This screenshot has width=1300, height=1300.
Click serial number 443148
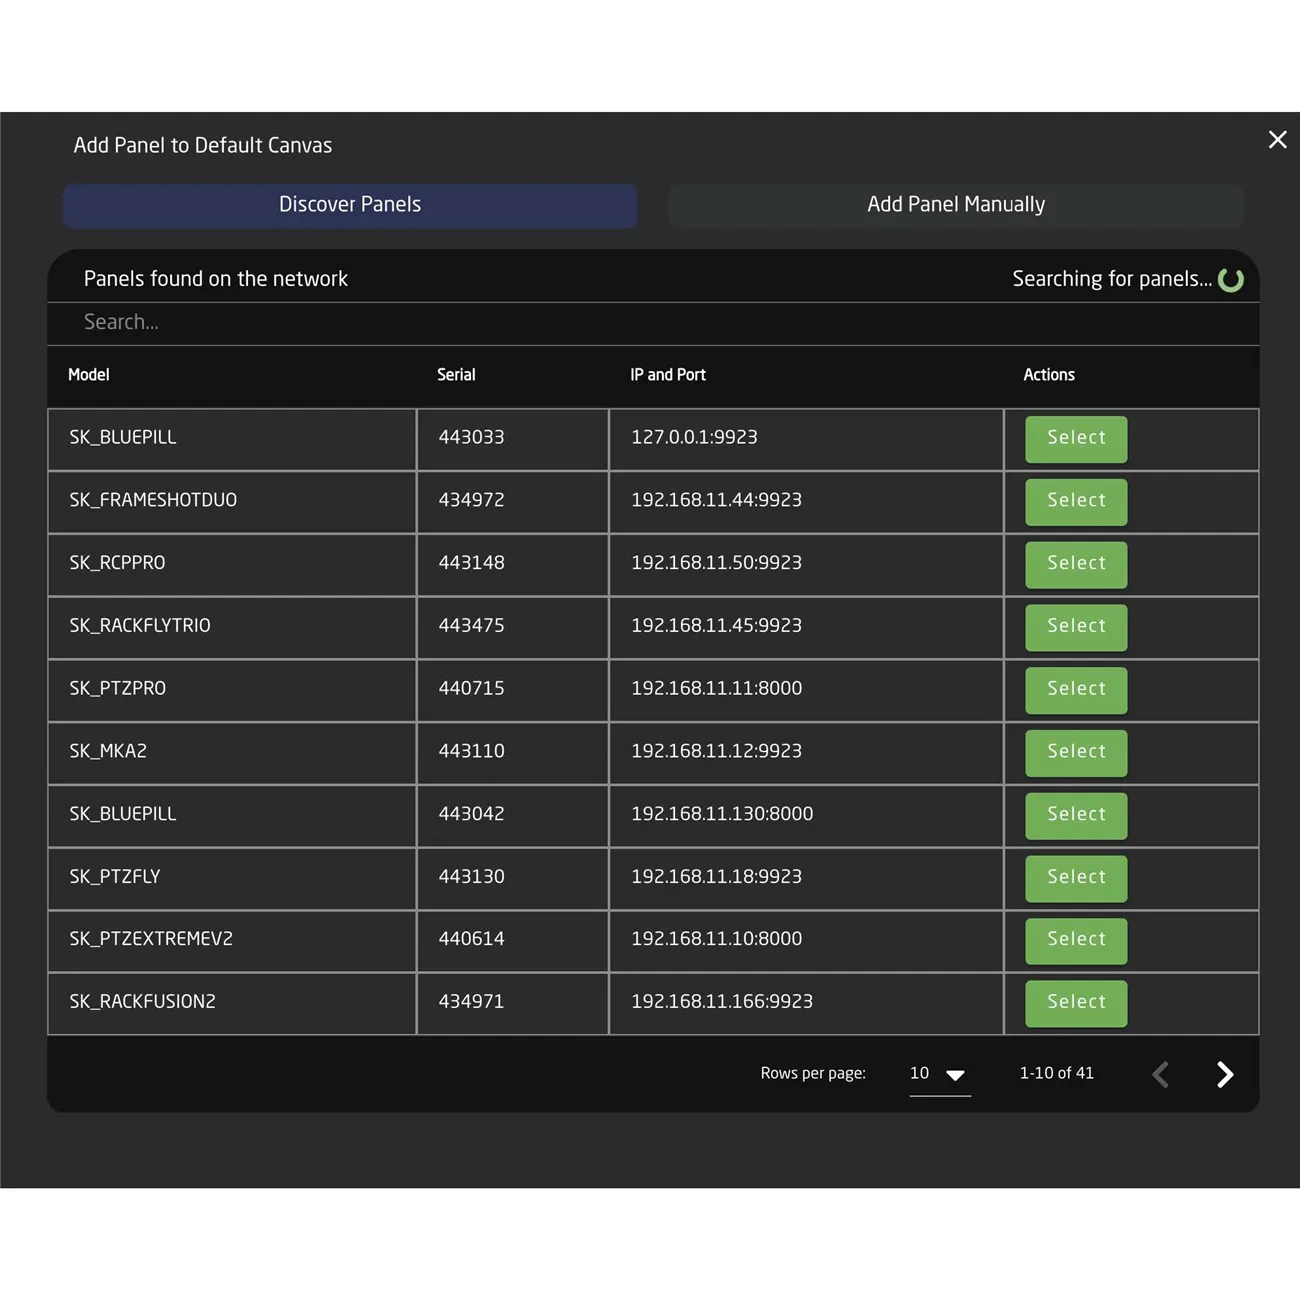point(471,563)
